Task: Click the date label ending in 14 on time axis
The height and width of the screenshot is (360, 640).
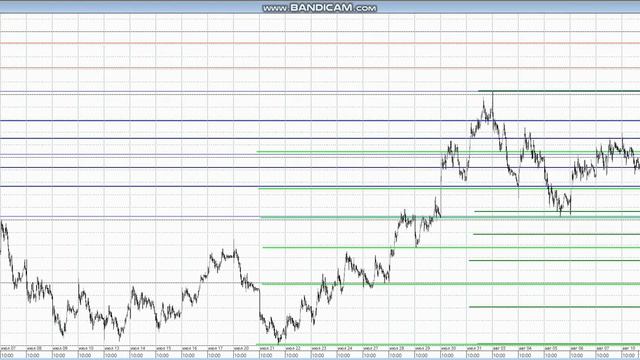Action: pos(138,349)
